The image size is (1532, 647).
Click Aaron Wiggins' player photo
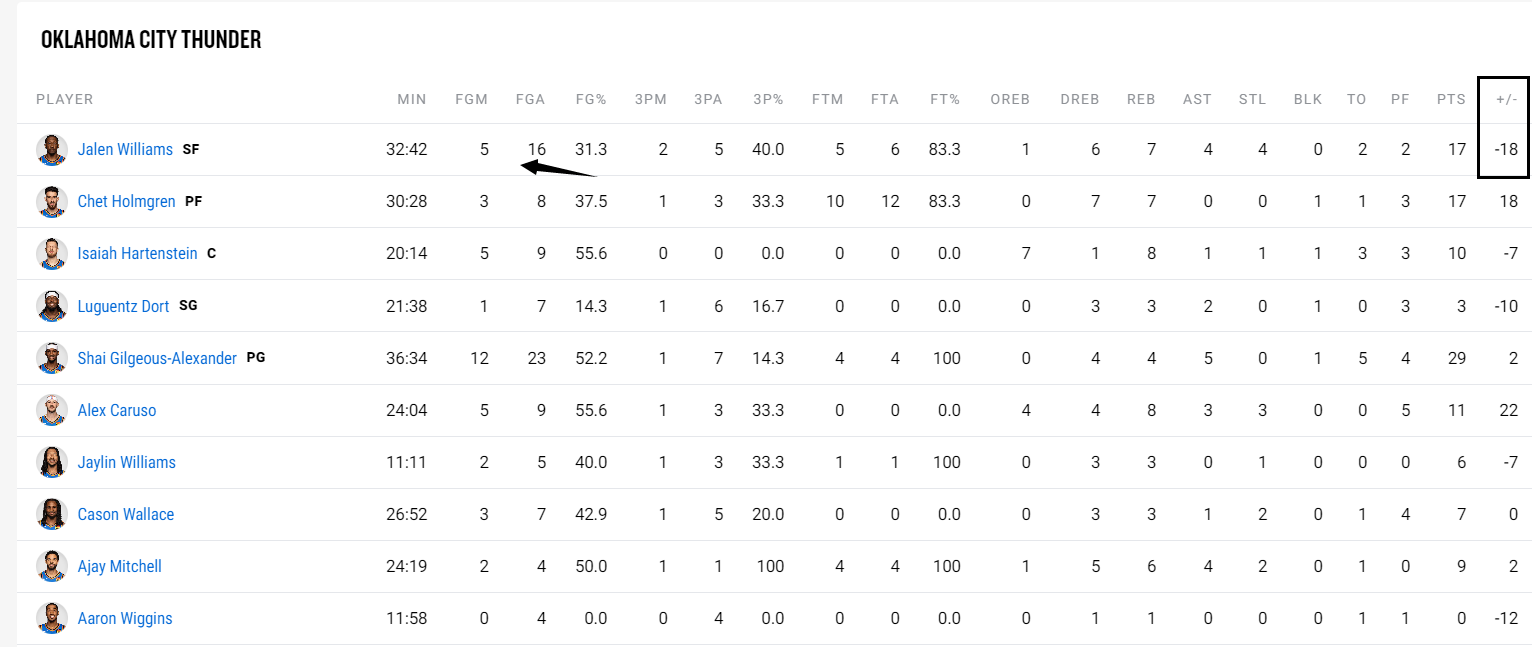[52, 618]
